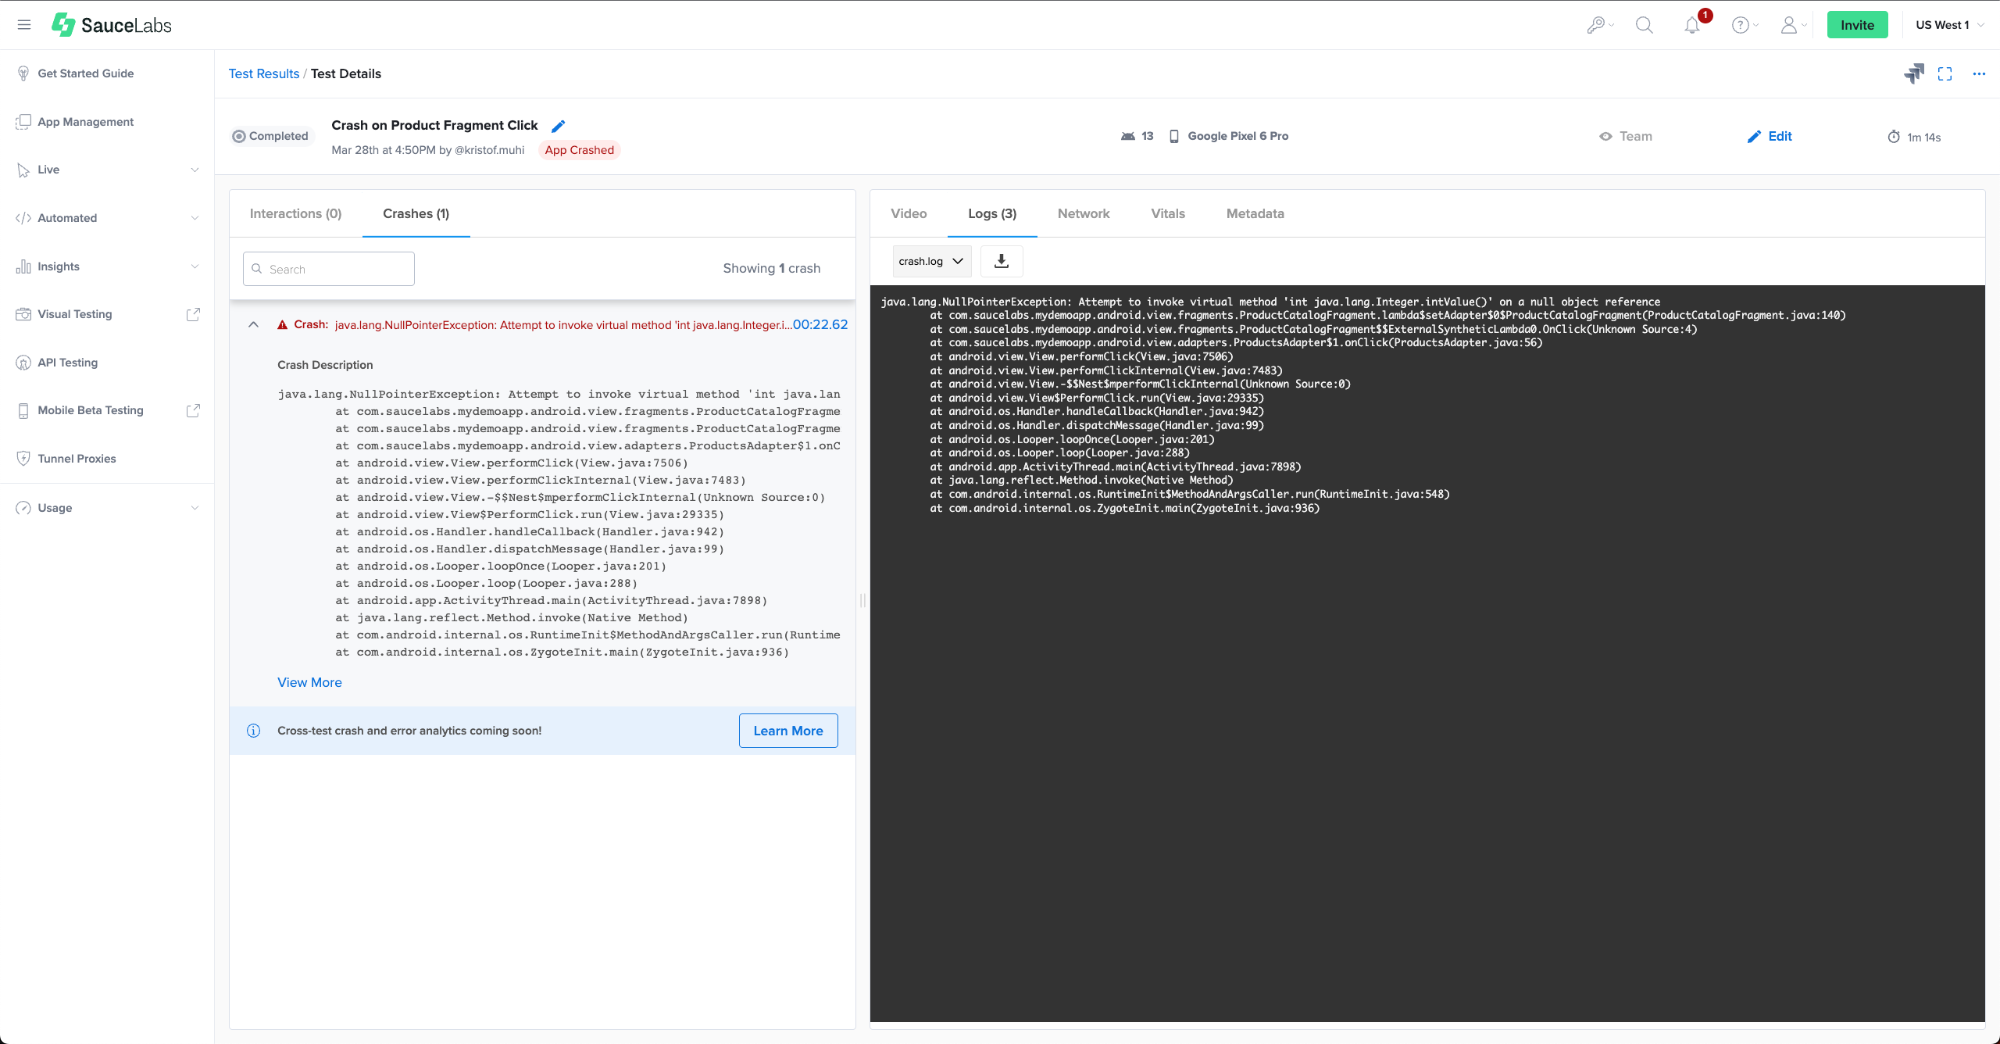
Task: Open the three-dots more options menu
Action: coord(1979,74)
